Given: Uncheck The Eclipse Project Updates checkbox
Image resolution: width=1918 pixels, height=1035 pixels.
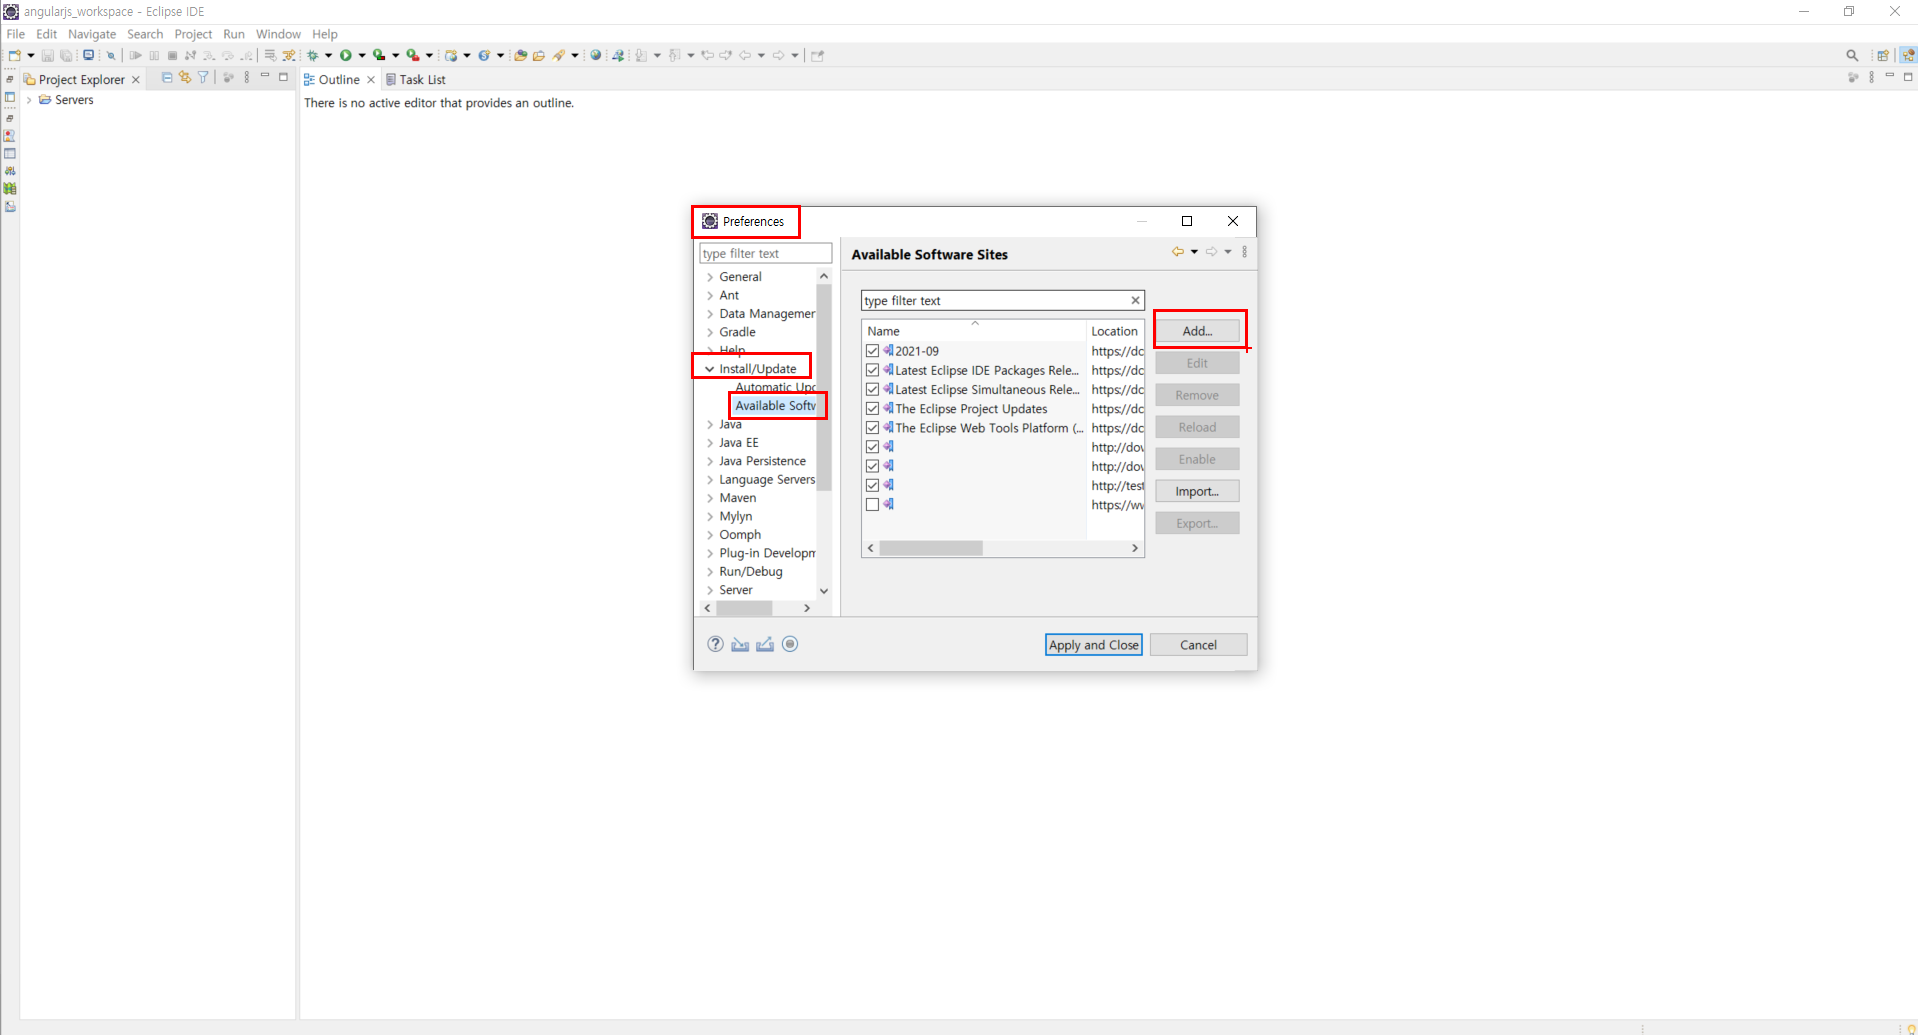Looking at the screenshot, I should [873, 408].
